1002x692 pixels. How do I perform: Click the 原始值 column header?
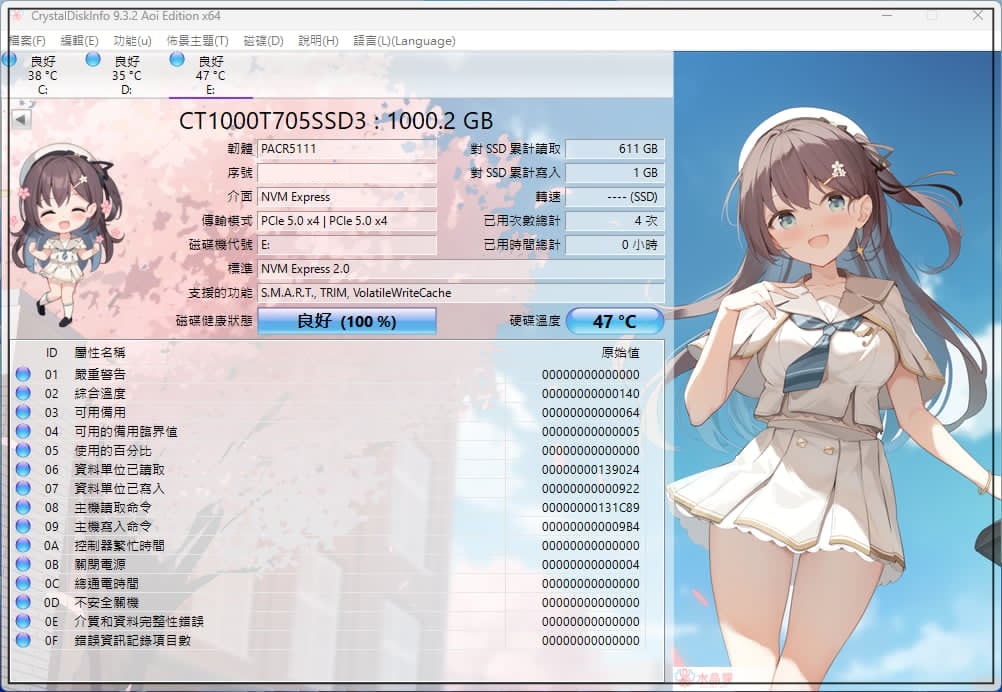(x=620, y=353)
